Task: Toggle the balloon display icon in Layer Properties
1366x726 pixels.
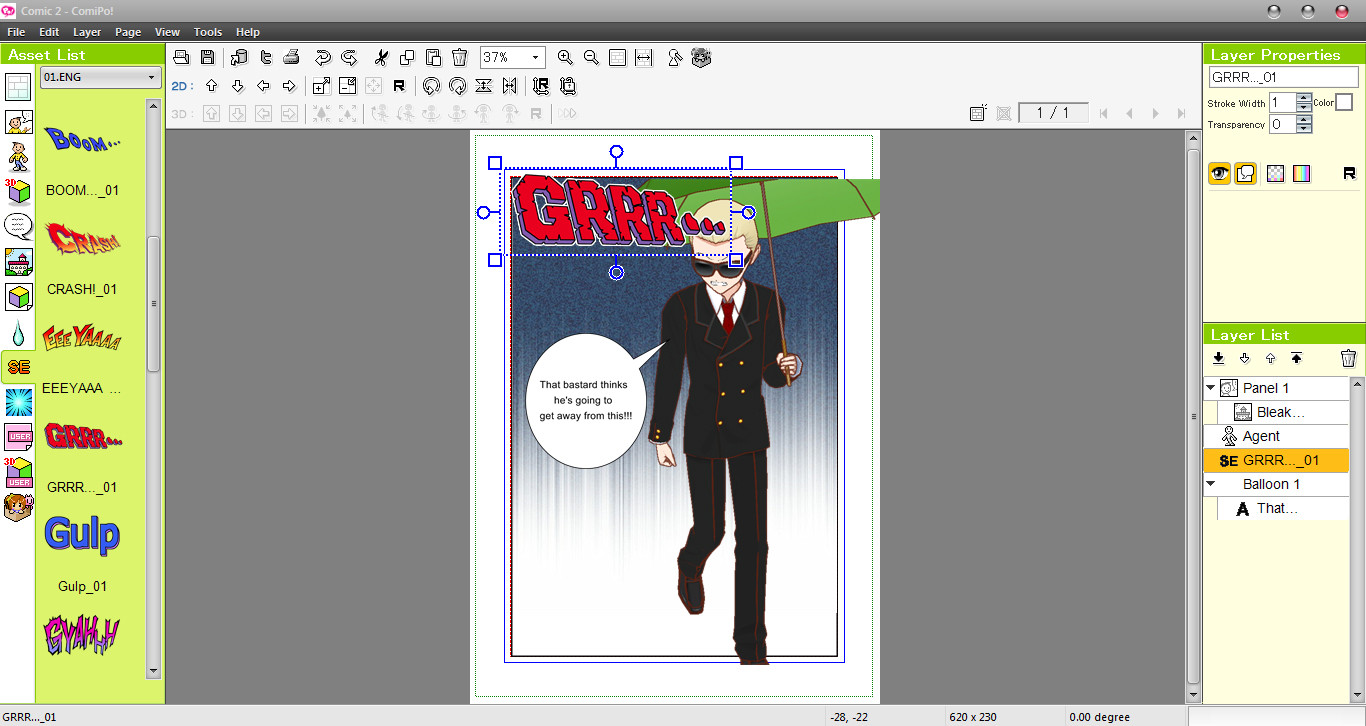Action: point(1245,173)
